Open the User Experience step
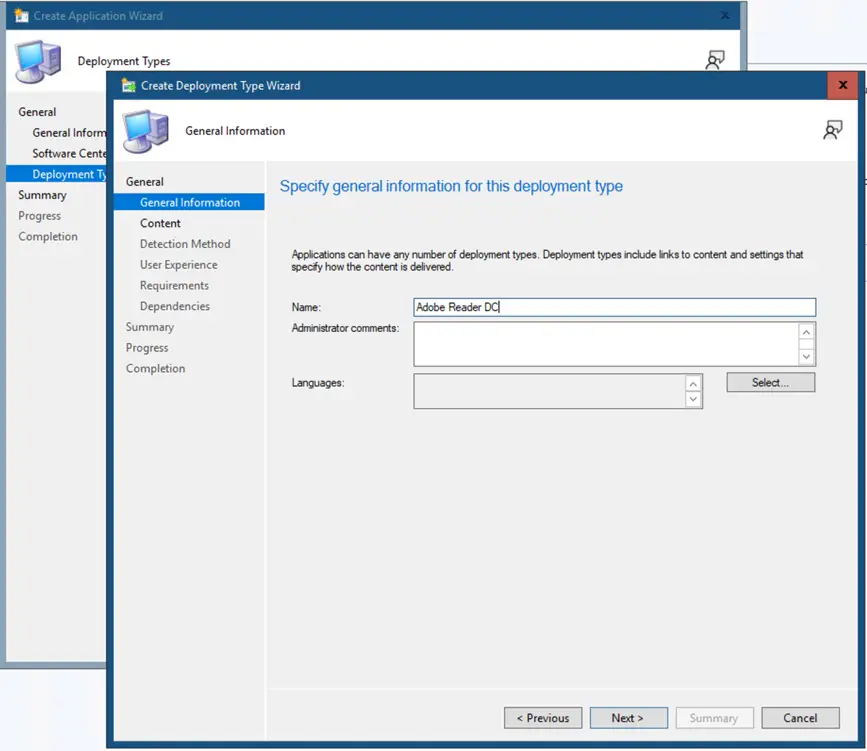867x751 pixels. (178, 265)
